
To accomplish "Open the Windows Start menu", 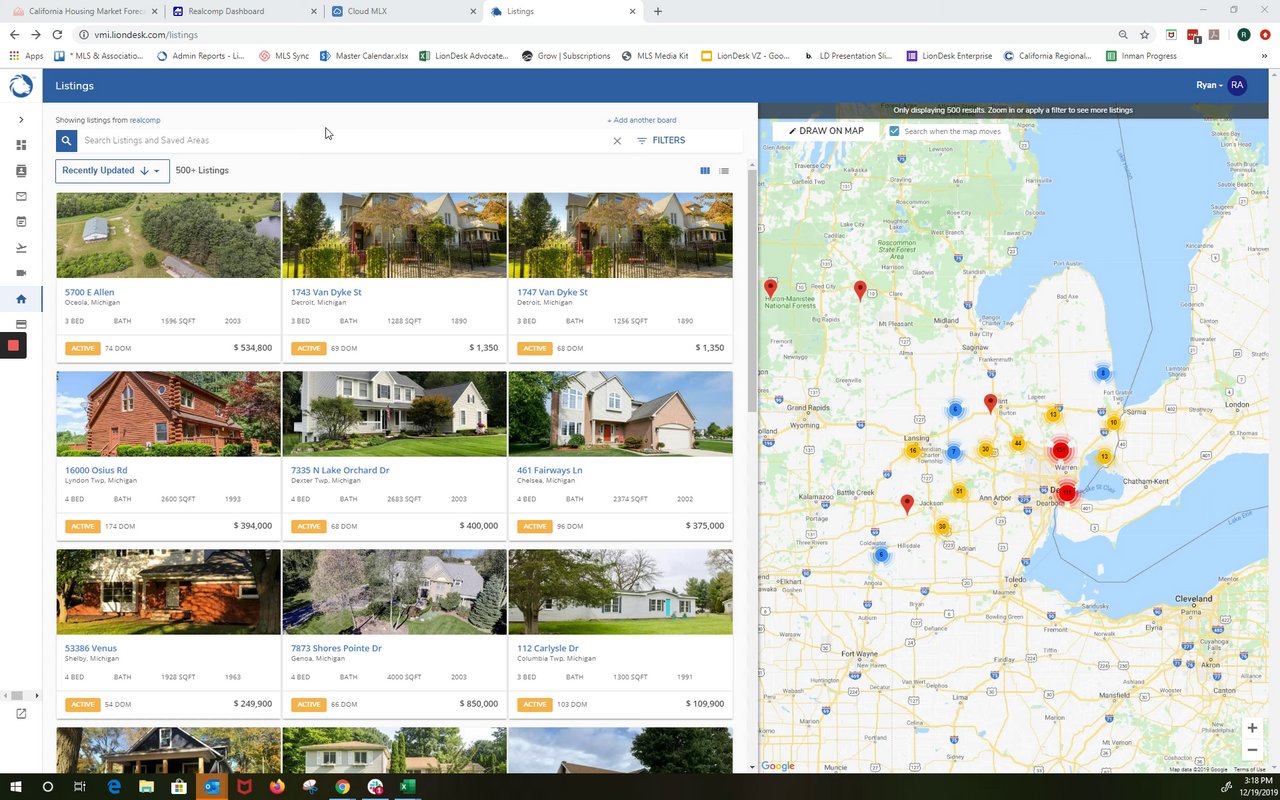I will pos(16,787).
